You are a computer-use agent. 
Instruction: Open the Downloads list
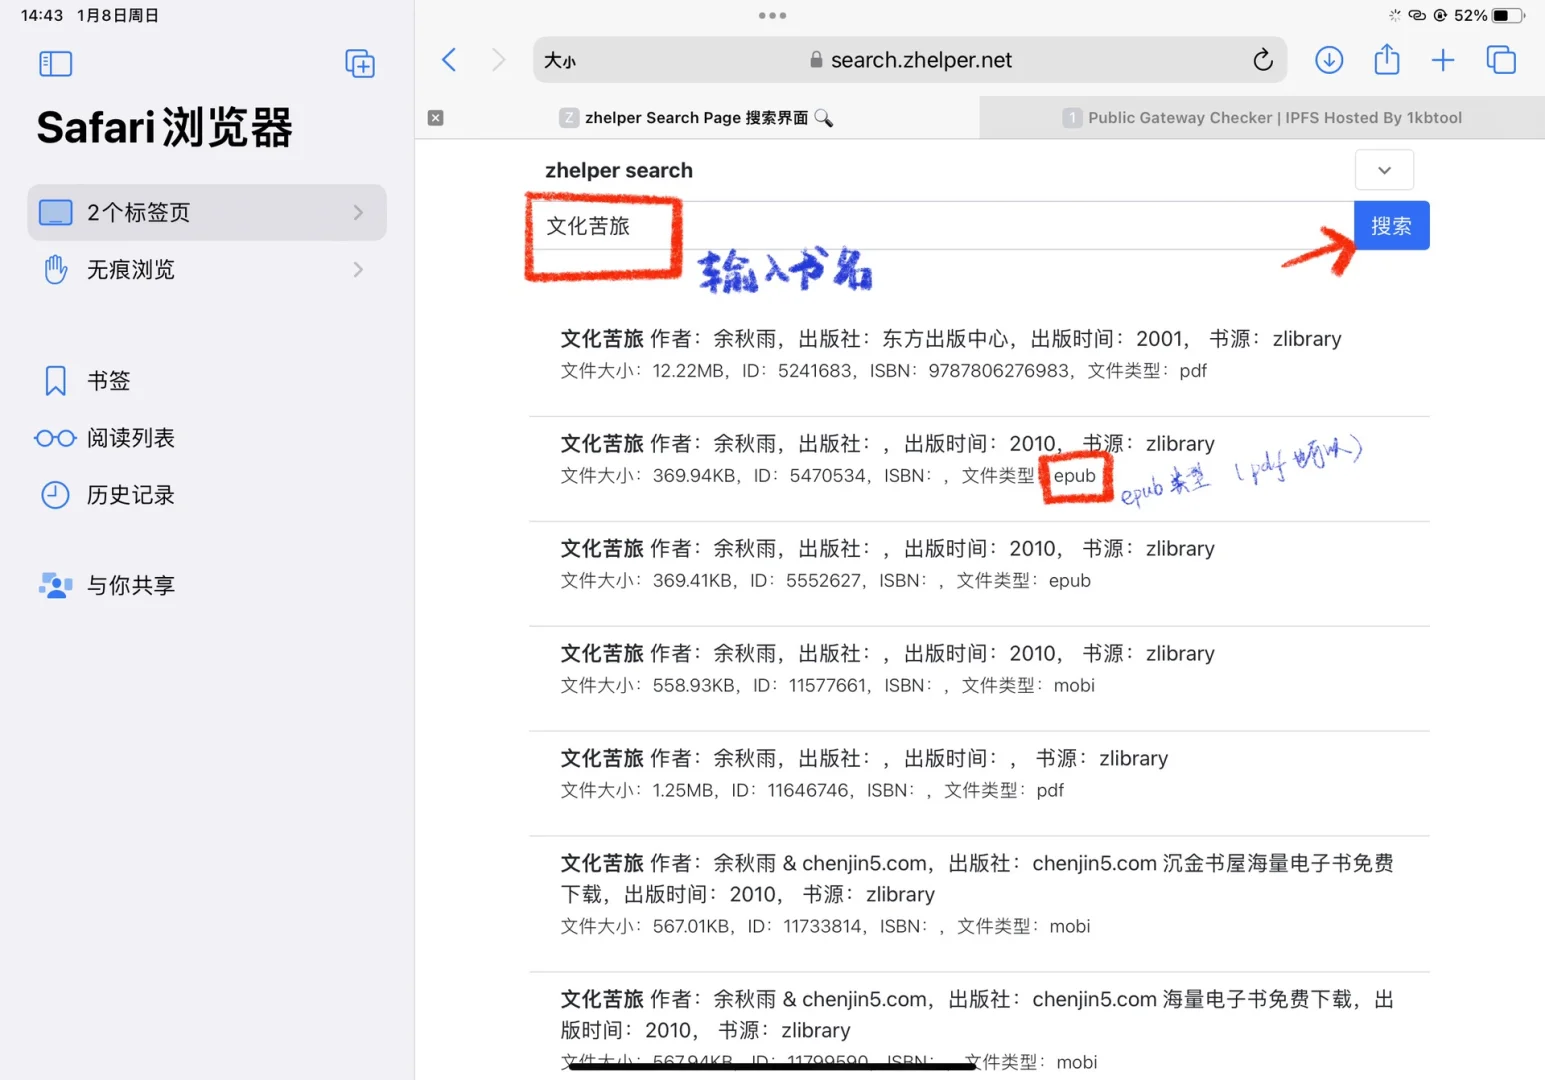tap(1329, 60)
